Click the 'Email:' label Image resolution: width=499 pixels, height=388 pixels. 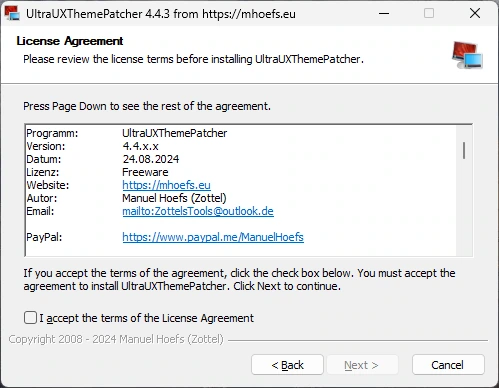tap(40, 211)
